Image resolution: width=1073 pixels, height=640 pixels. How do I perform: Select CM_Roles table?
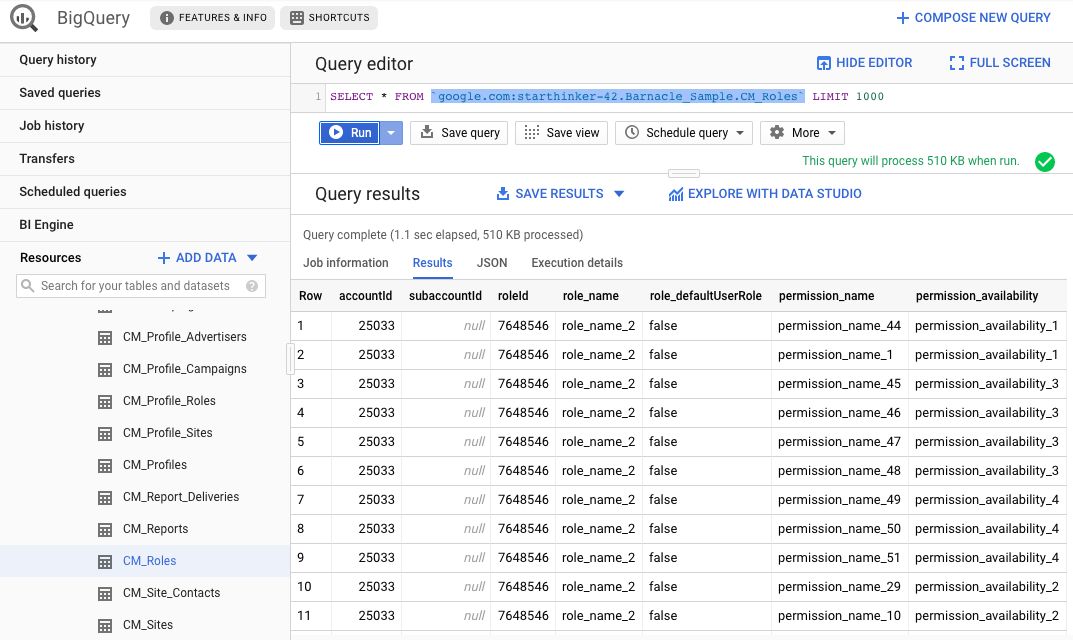point(149,561)
